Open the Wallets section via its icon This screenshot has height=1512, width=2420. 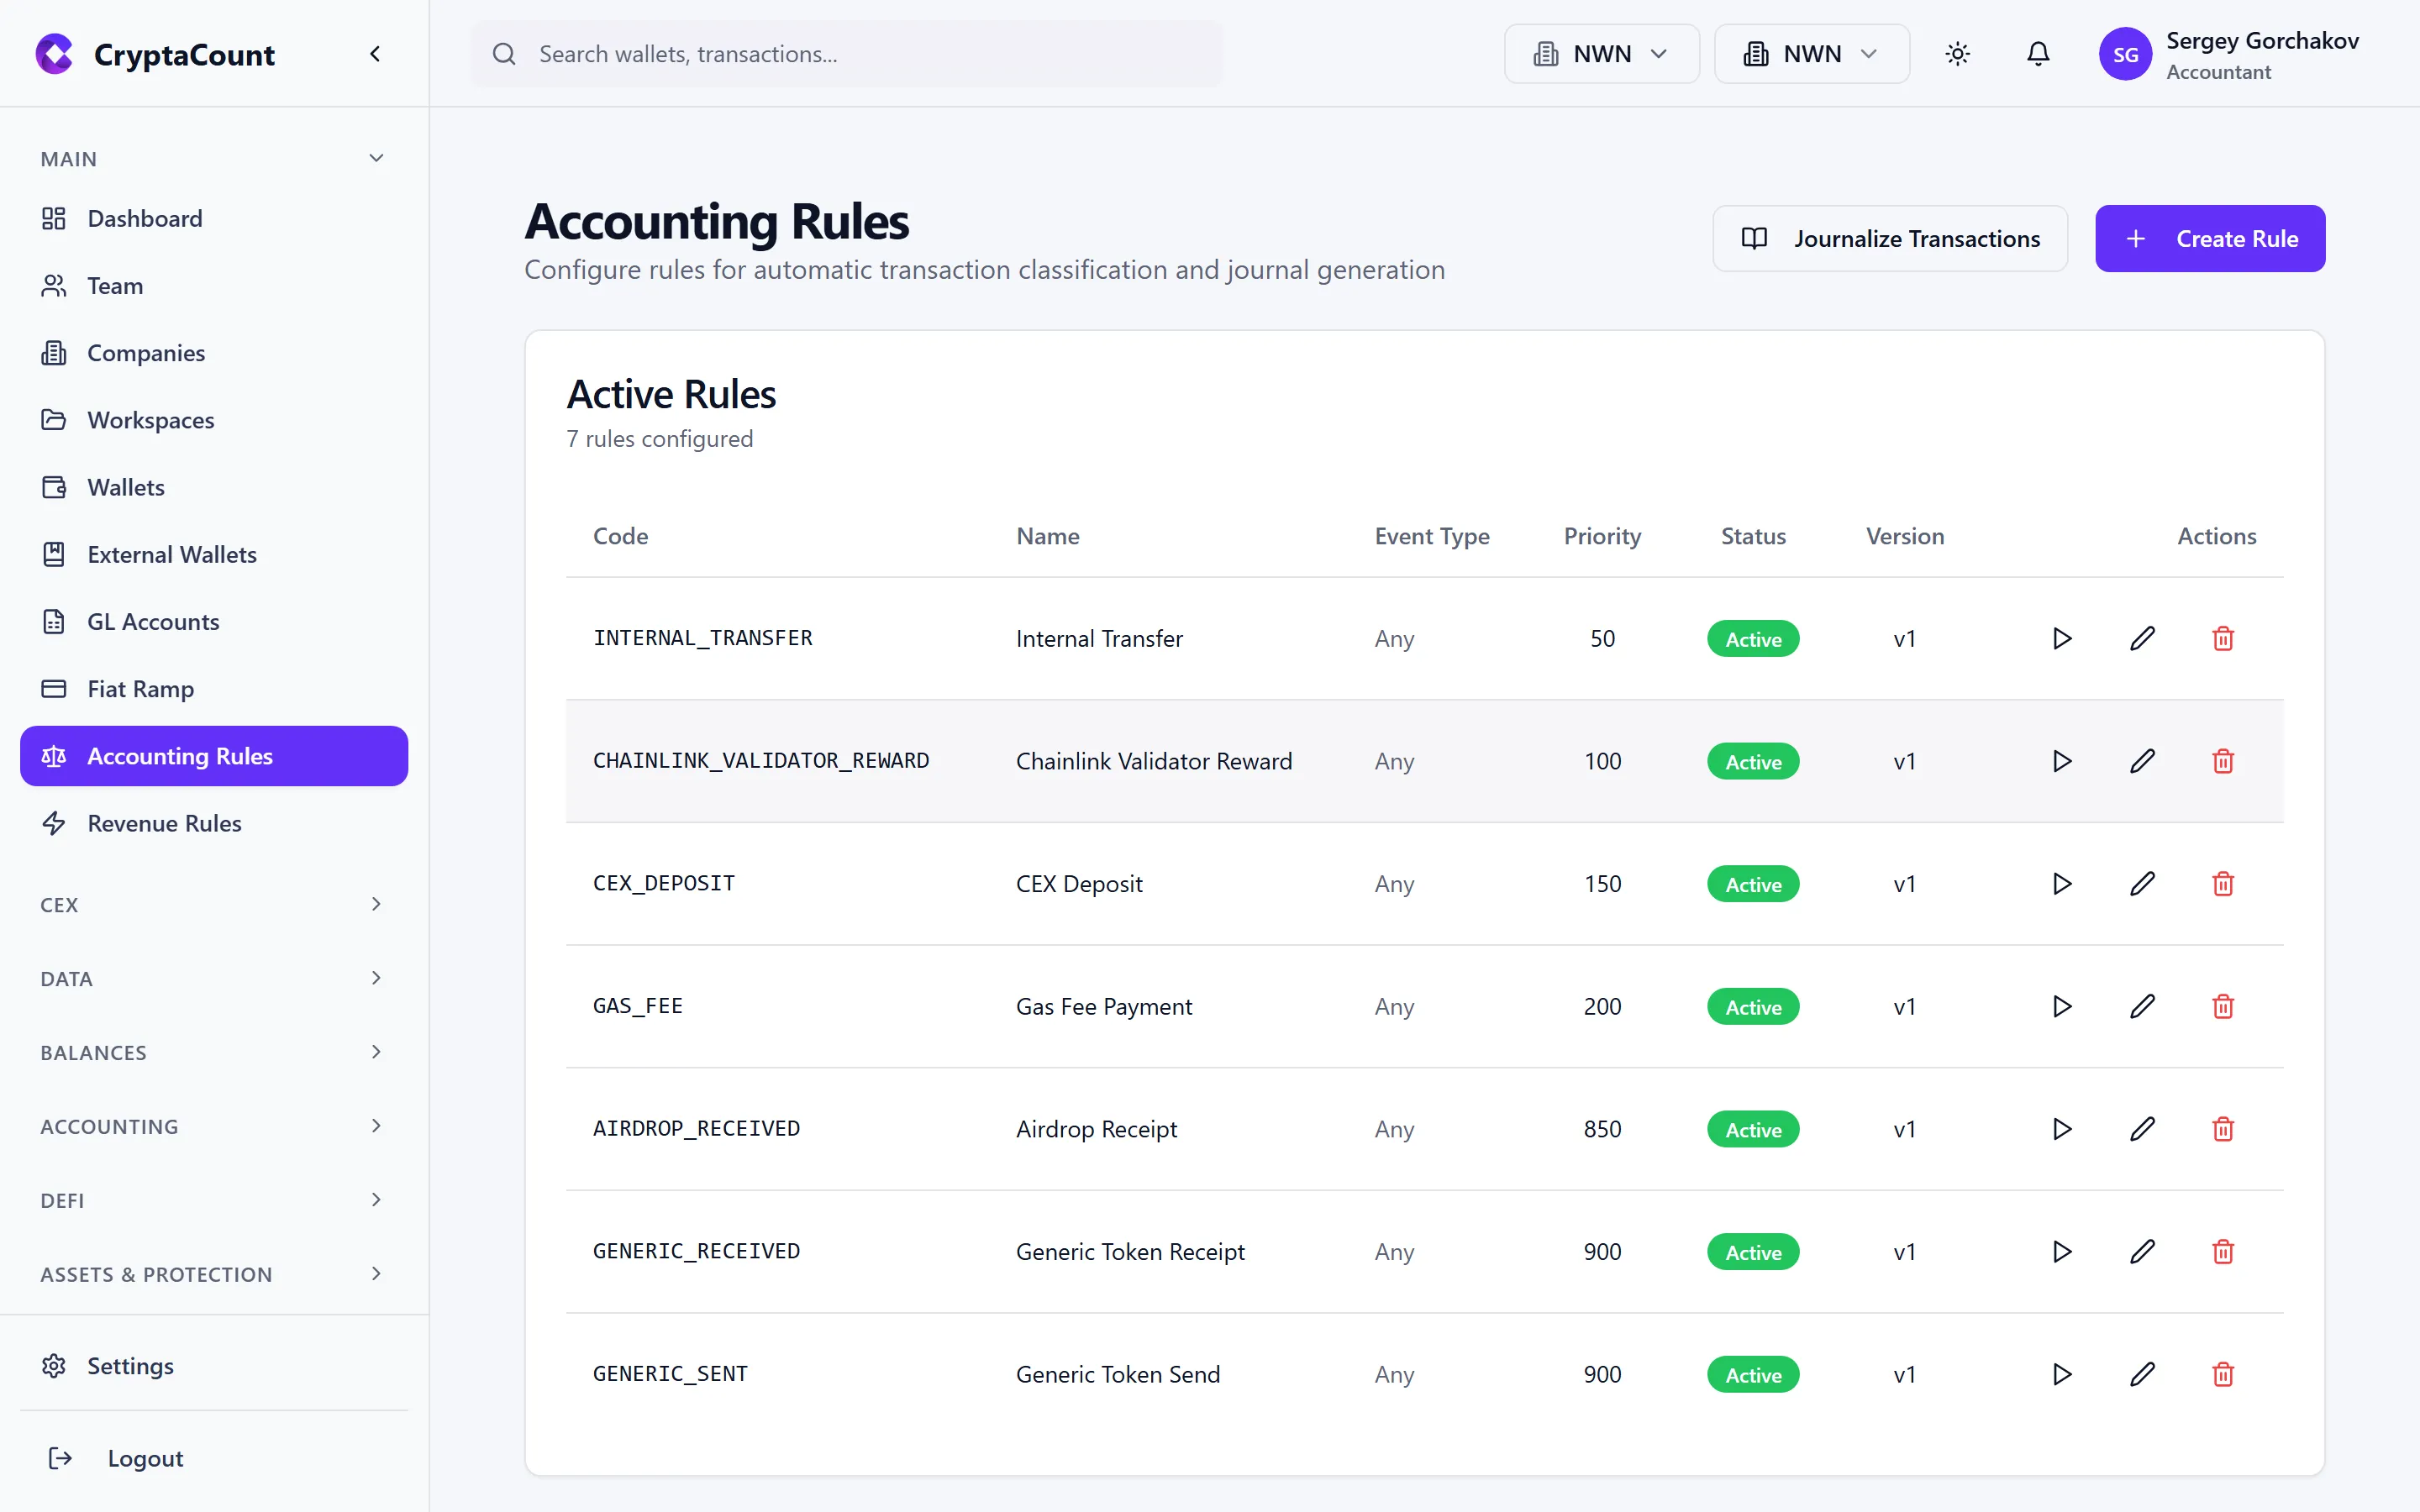coord(55,487)
